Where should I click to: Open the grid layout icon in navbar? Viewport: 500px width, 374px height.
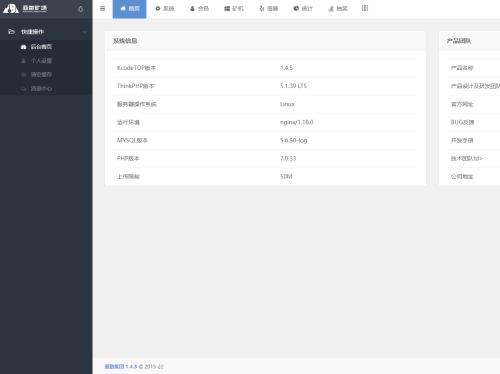(x=365, y=8)
